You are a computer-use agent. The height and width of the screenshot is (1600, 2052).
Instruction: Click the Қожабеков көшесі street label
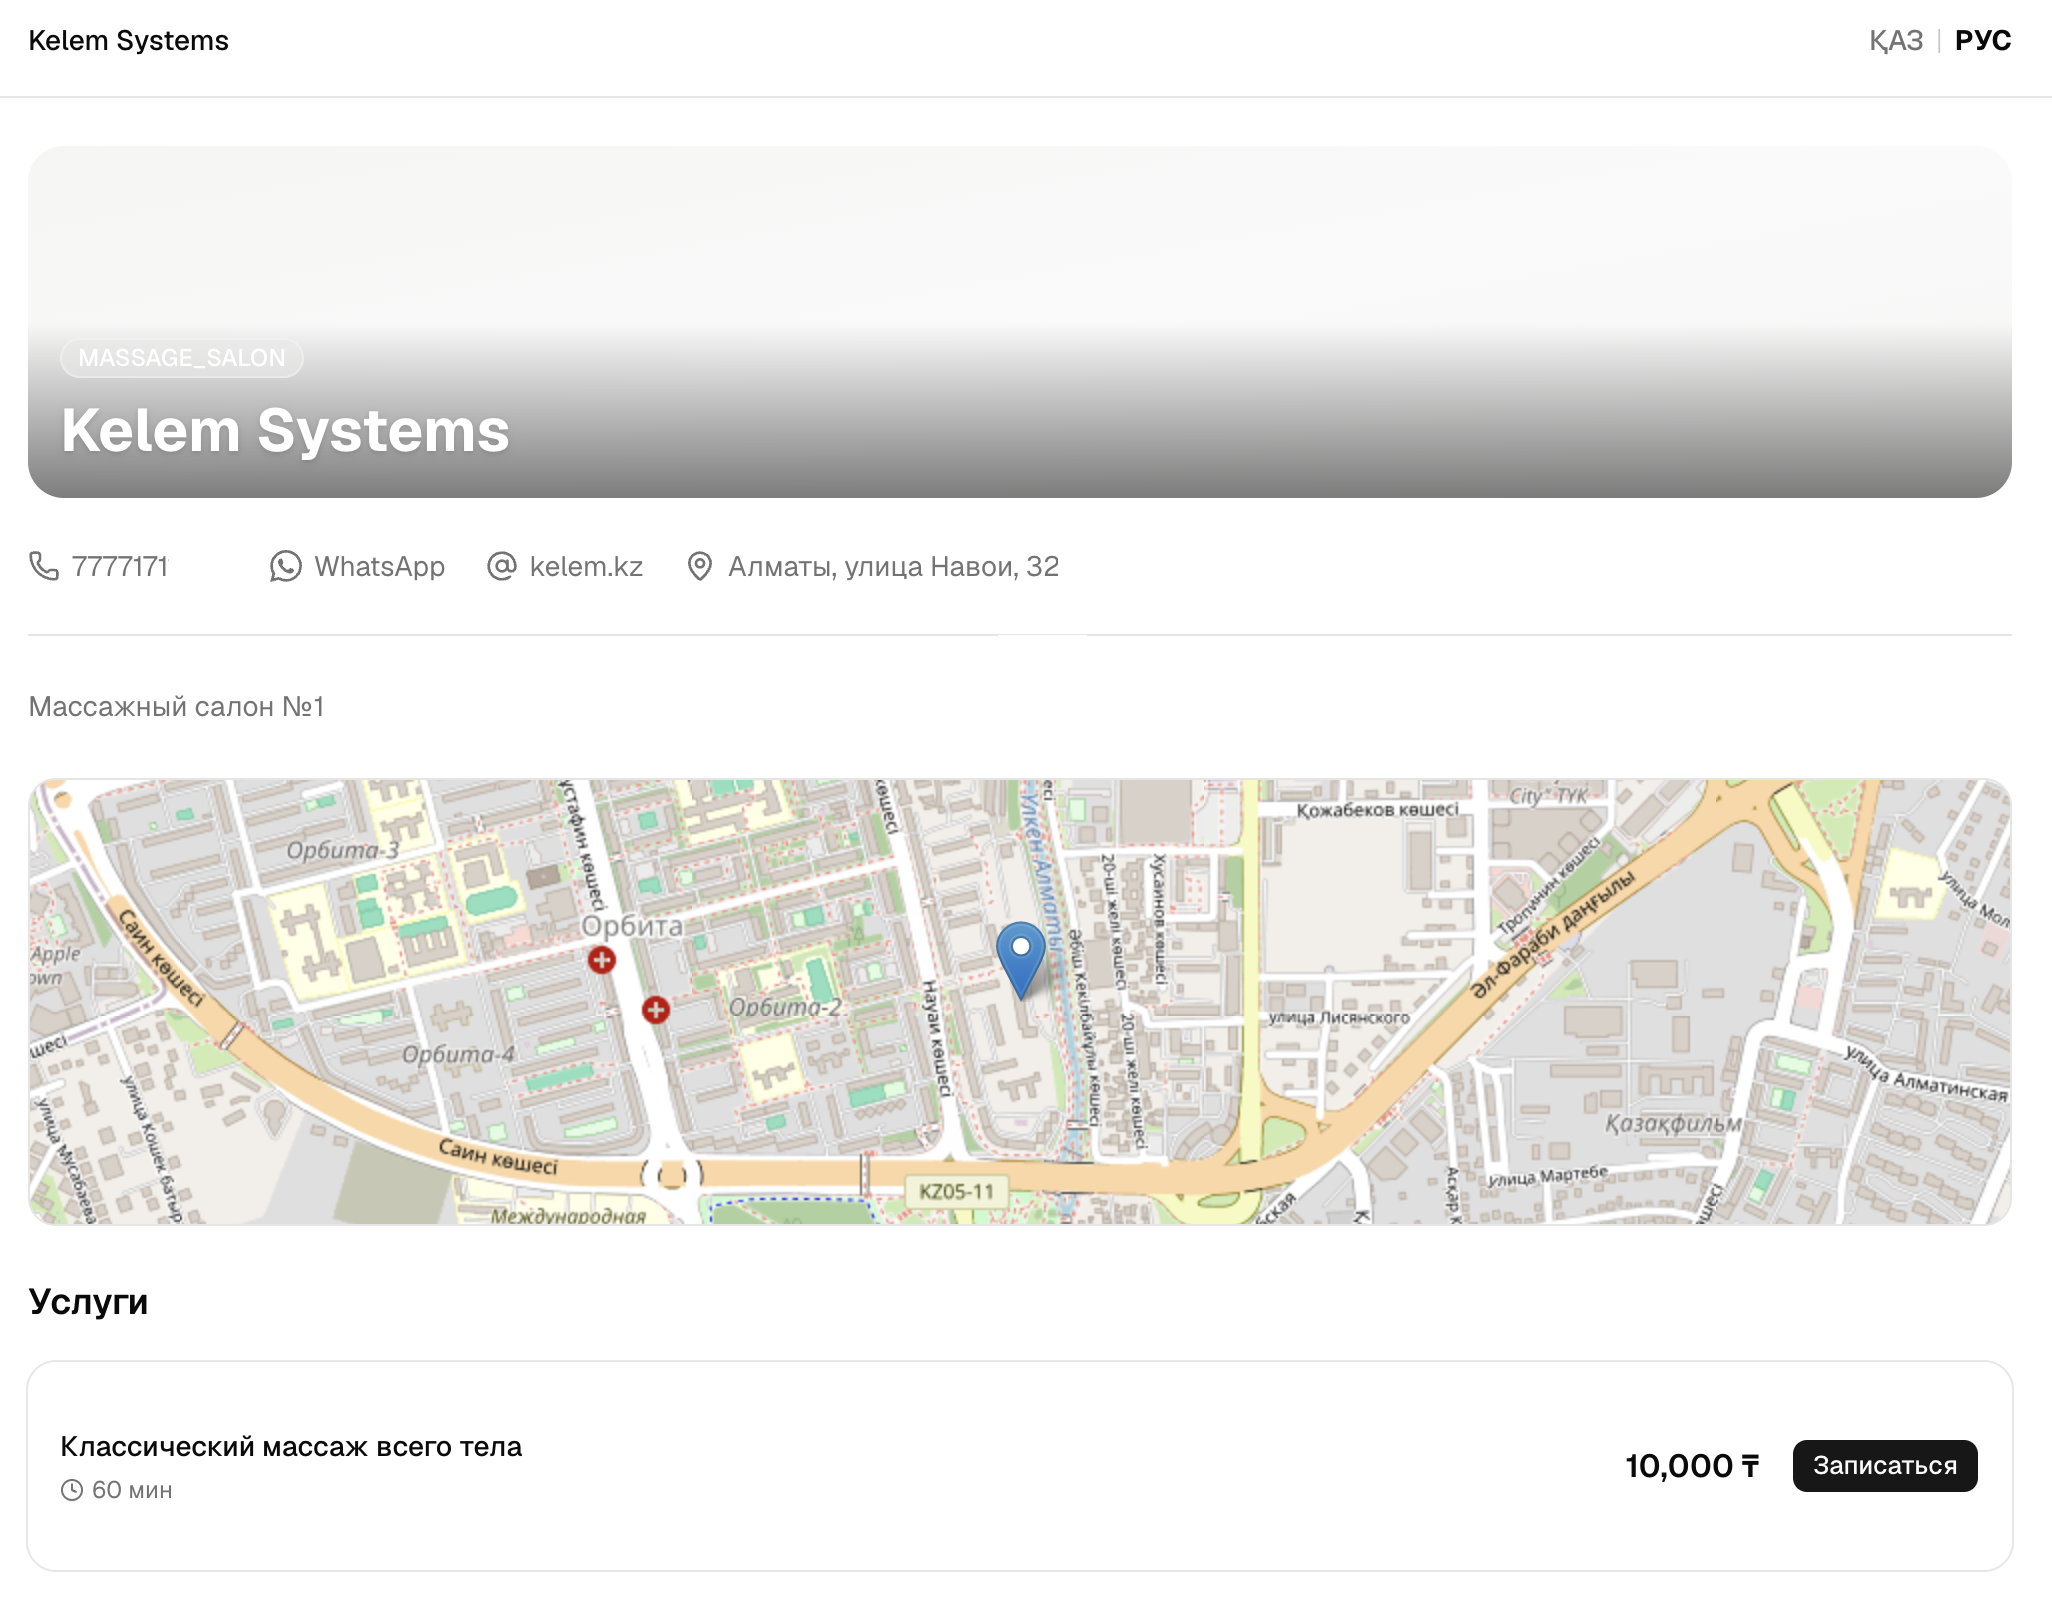pyautogui.click(x=1377, y=810)
